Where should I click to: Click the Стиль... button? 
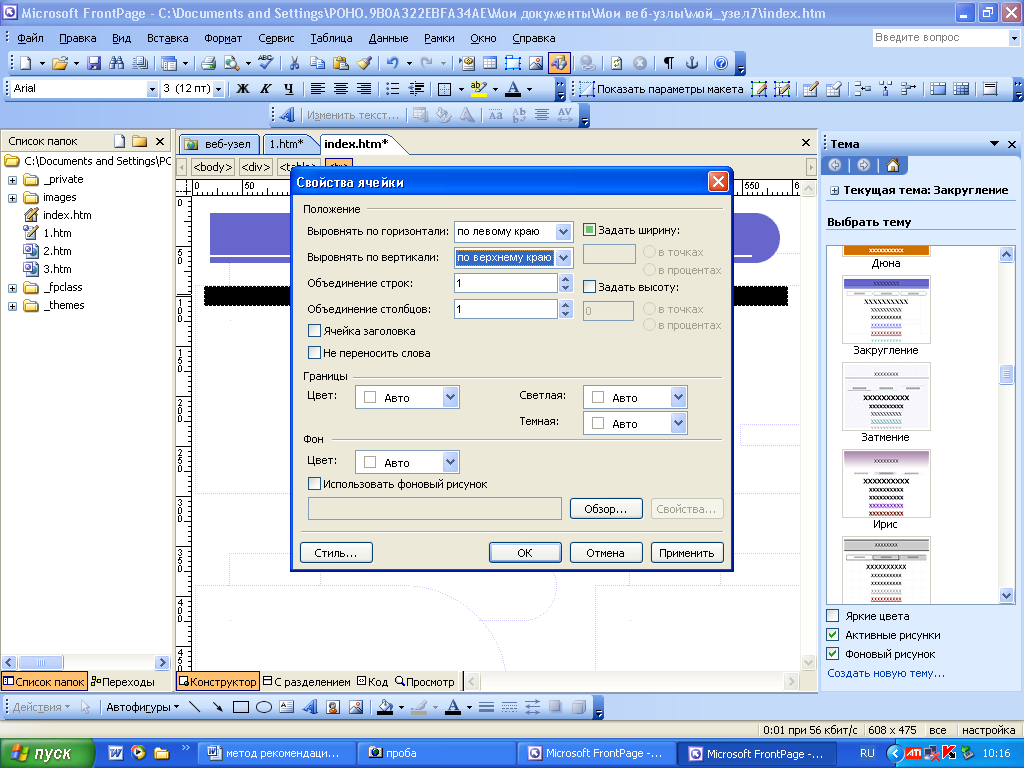point(336,552)
